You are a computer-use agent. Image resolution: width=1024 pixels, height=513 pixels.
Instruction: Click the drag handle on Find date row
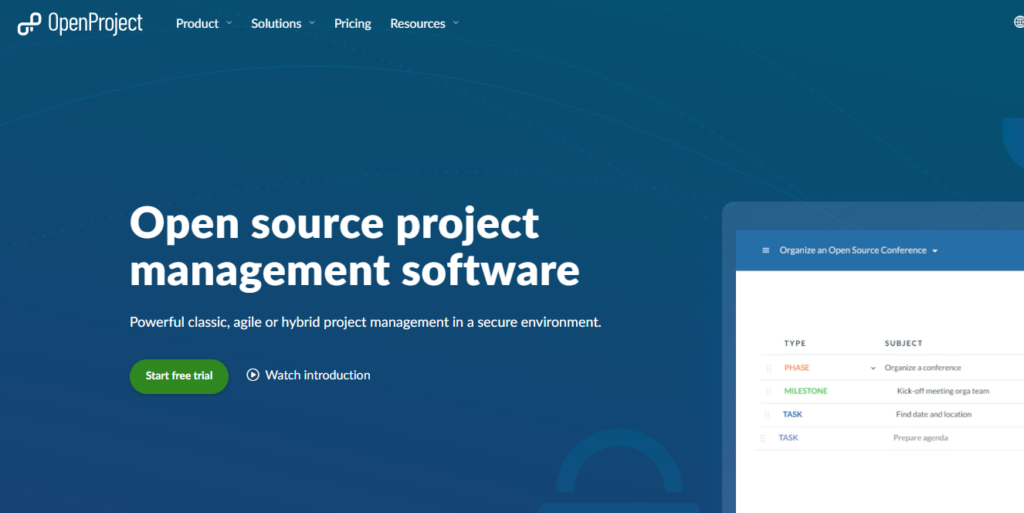click(767, 415)
